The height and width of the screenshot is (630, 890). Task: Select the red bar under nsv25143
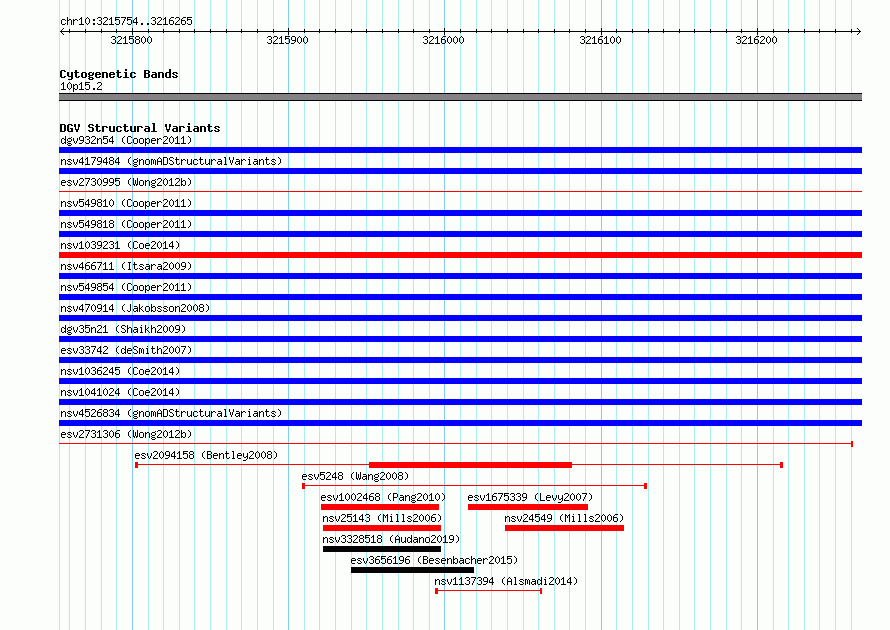(x=381, y=528)
